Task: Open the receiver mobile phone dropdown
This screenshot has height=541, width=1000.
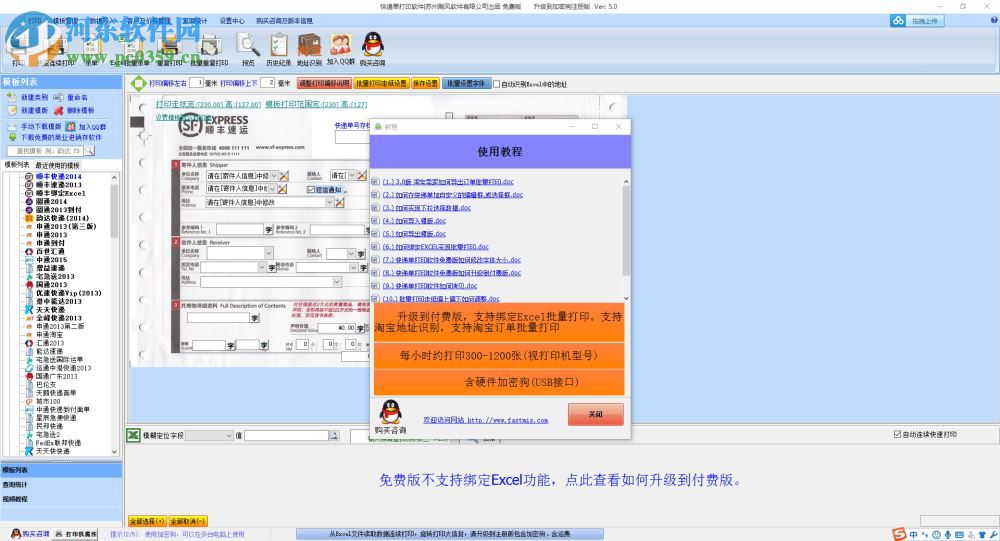Action: pos(353,267)
